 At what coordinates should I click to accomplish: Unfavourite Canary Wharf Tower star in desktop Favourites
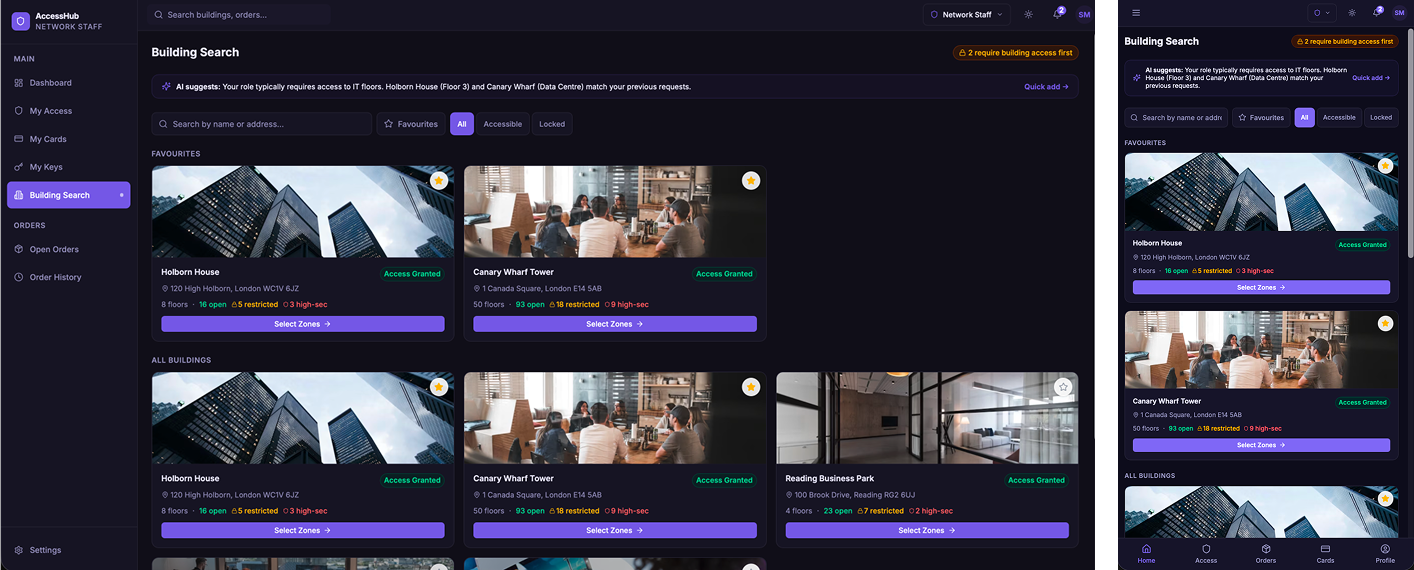pyautogui.click(x=751, y=181)
